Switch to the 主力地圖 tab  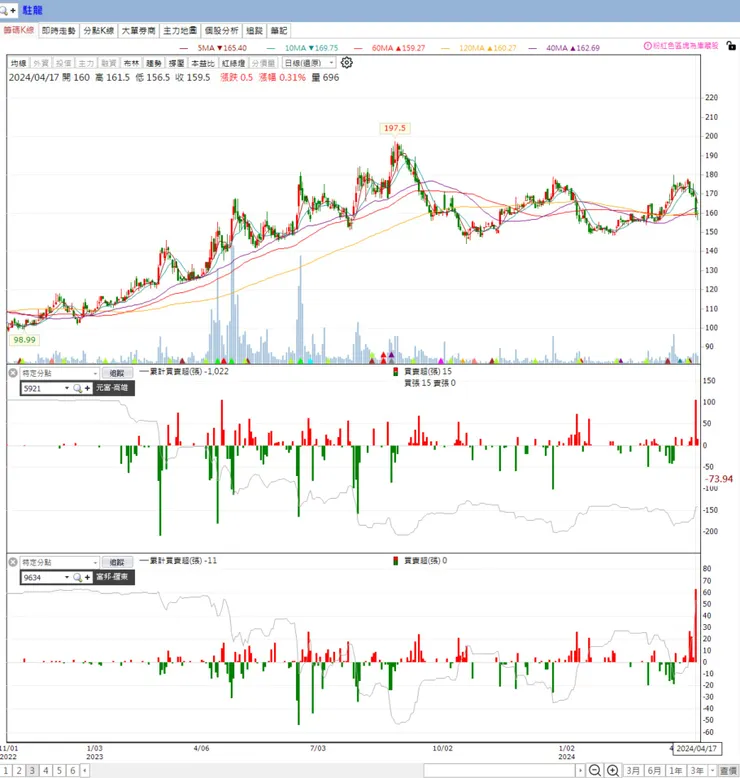coord(180,31)
